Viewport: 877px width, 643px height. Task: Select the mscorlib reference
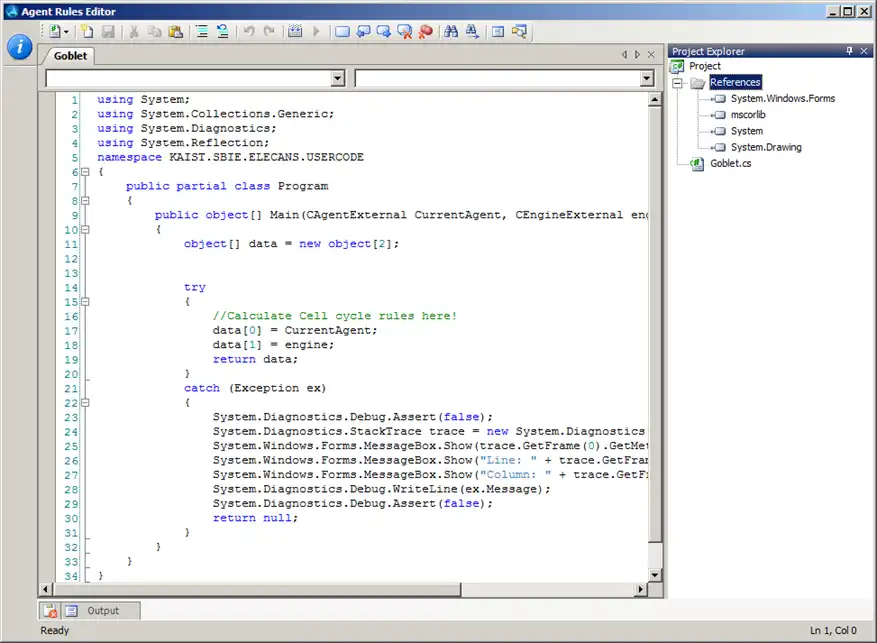point(748,115)
